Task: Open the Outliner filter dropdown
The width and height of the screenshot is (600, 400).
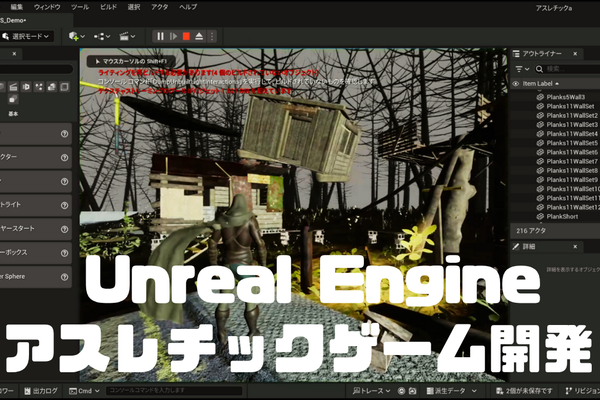Action: (522, 69)
